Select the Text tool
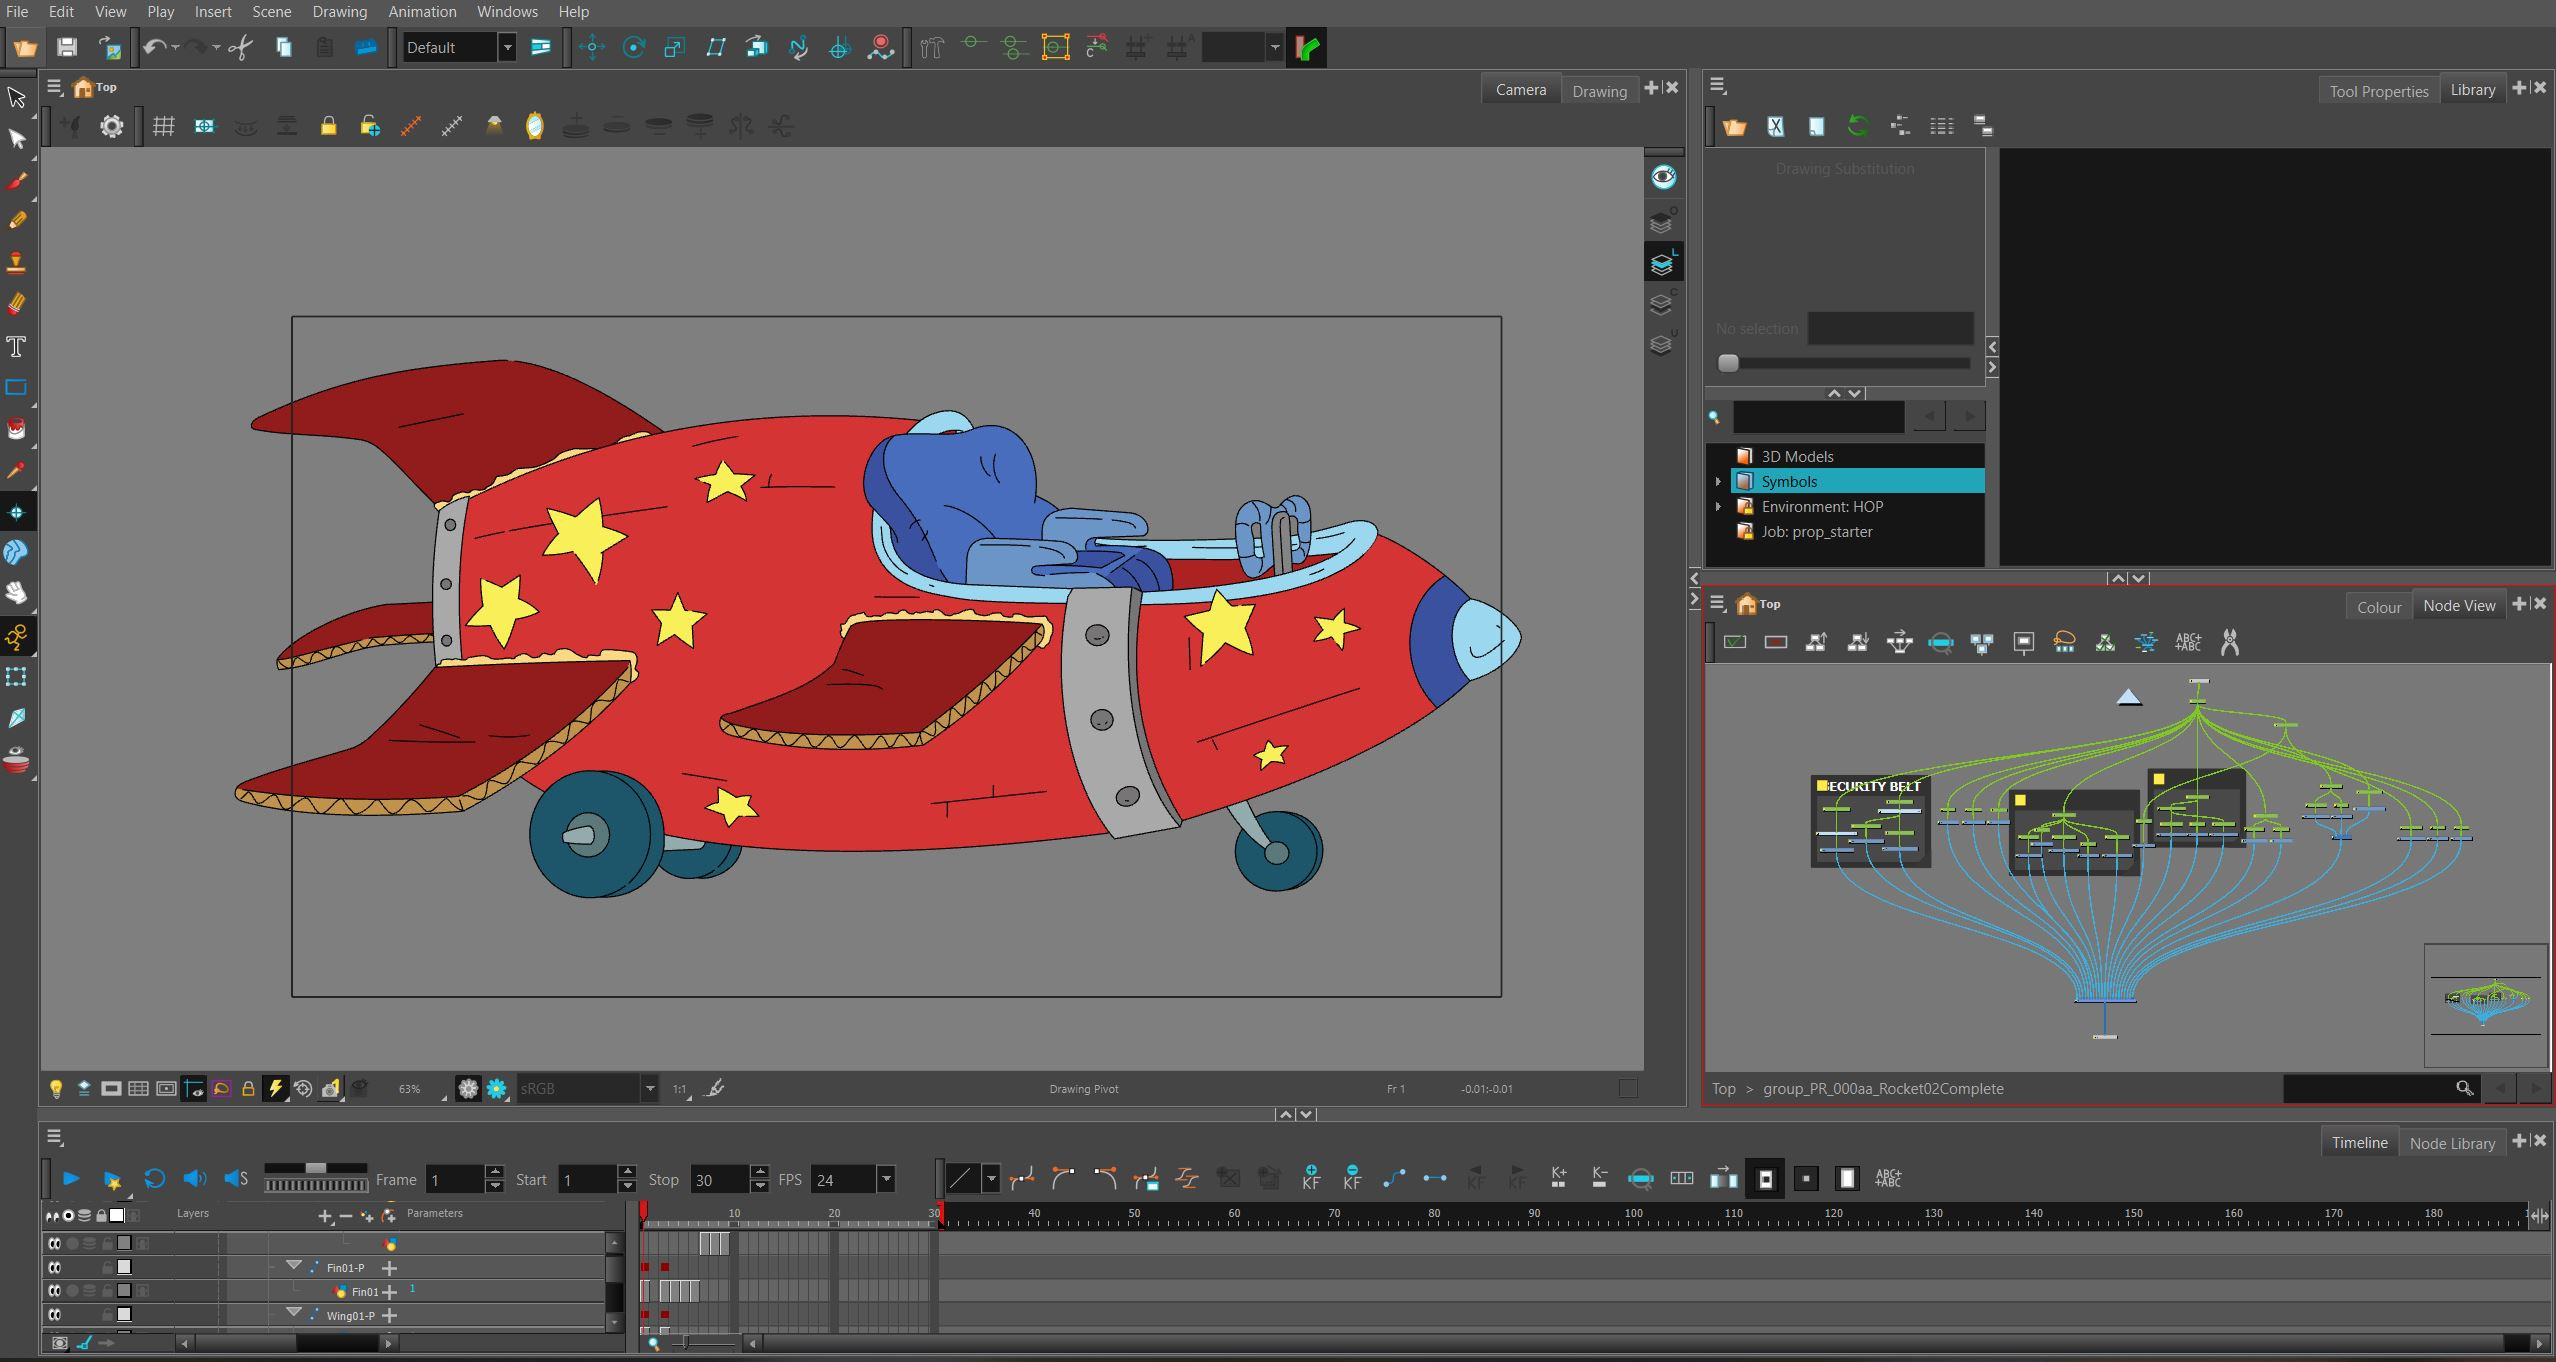This screenshot has width=2556, height=1362. (16, 347)
